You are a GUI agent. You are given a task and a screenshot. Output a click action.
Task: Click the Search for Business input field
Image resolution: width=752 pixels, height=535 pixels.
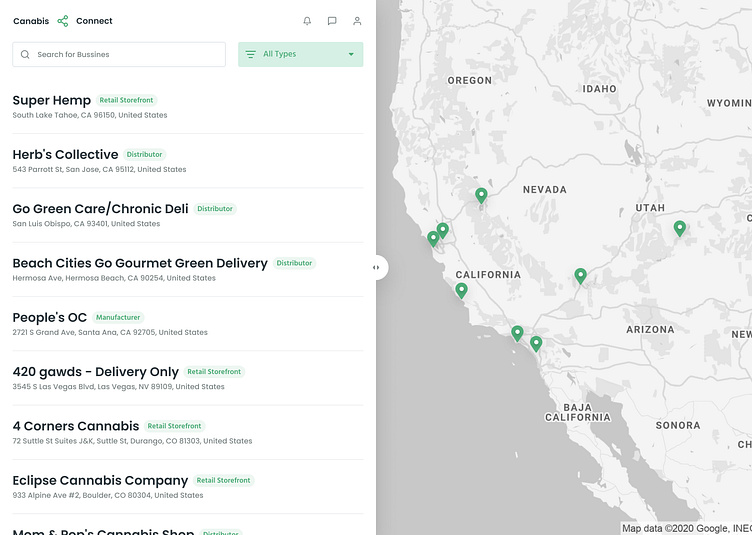pos(125,54)
